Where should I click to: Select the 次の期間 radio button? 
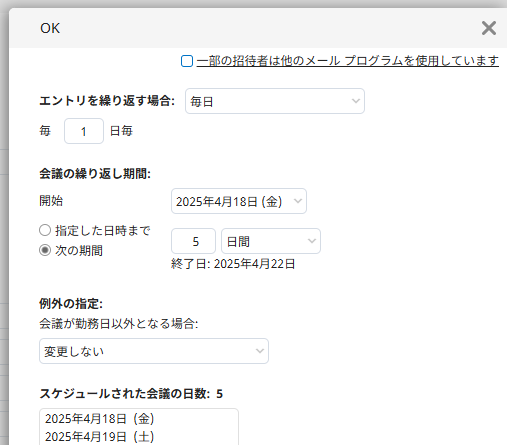[x=45, y=250]
